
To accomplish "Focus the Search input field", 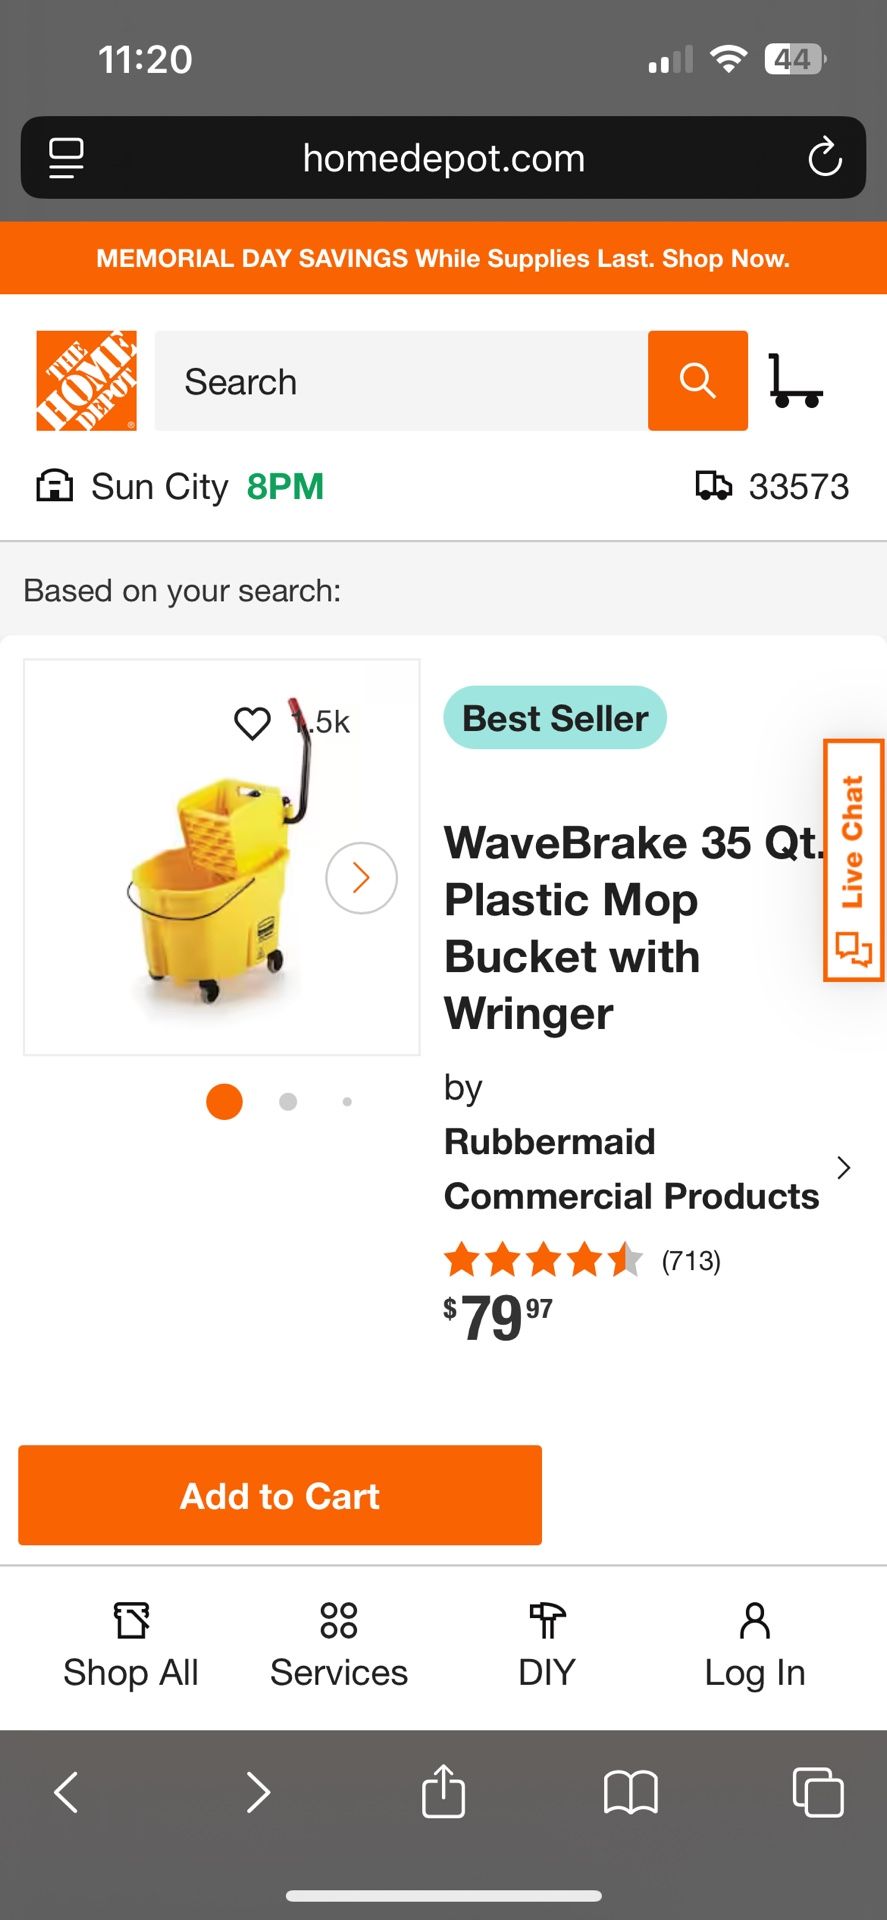I will [x=400, y=381].
